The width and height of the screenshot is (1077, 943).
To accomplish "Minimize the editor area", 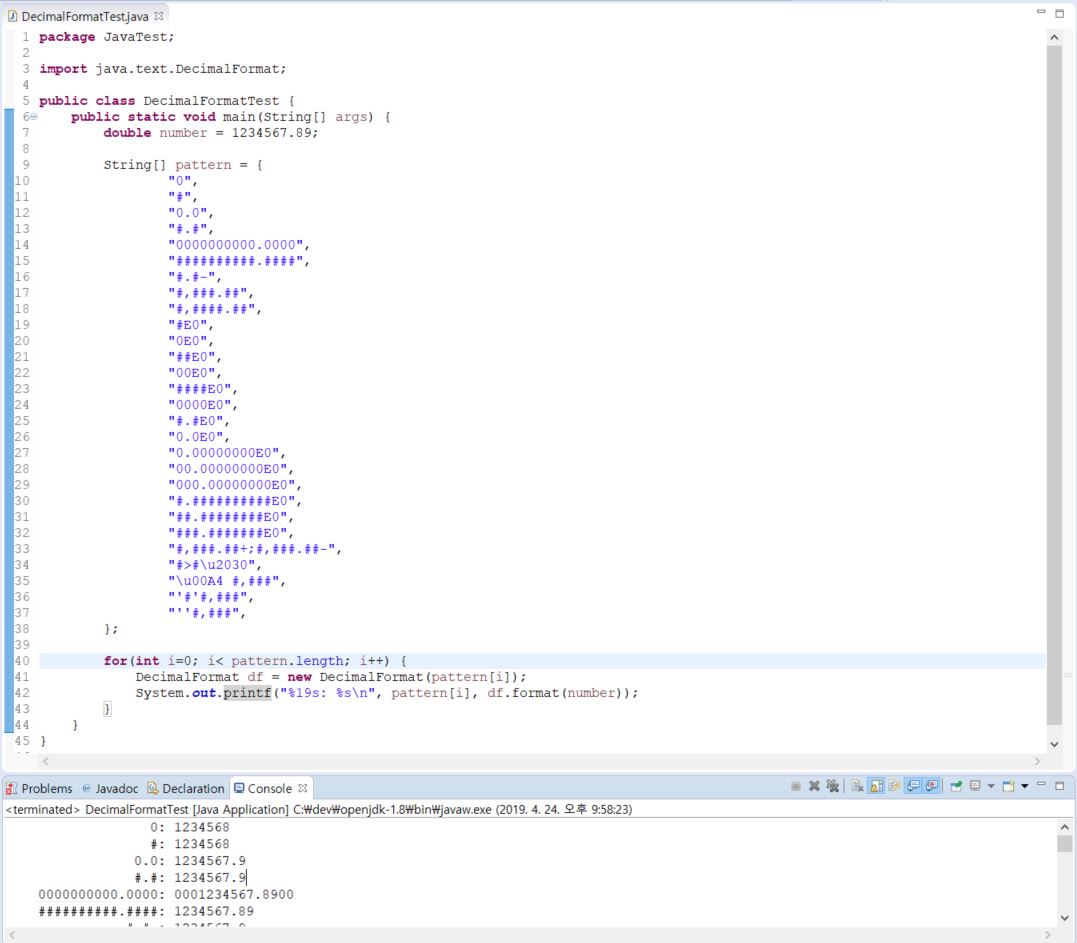I will point(1041,12).
